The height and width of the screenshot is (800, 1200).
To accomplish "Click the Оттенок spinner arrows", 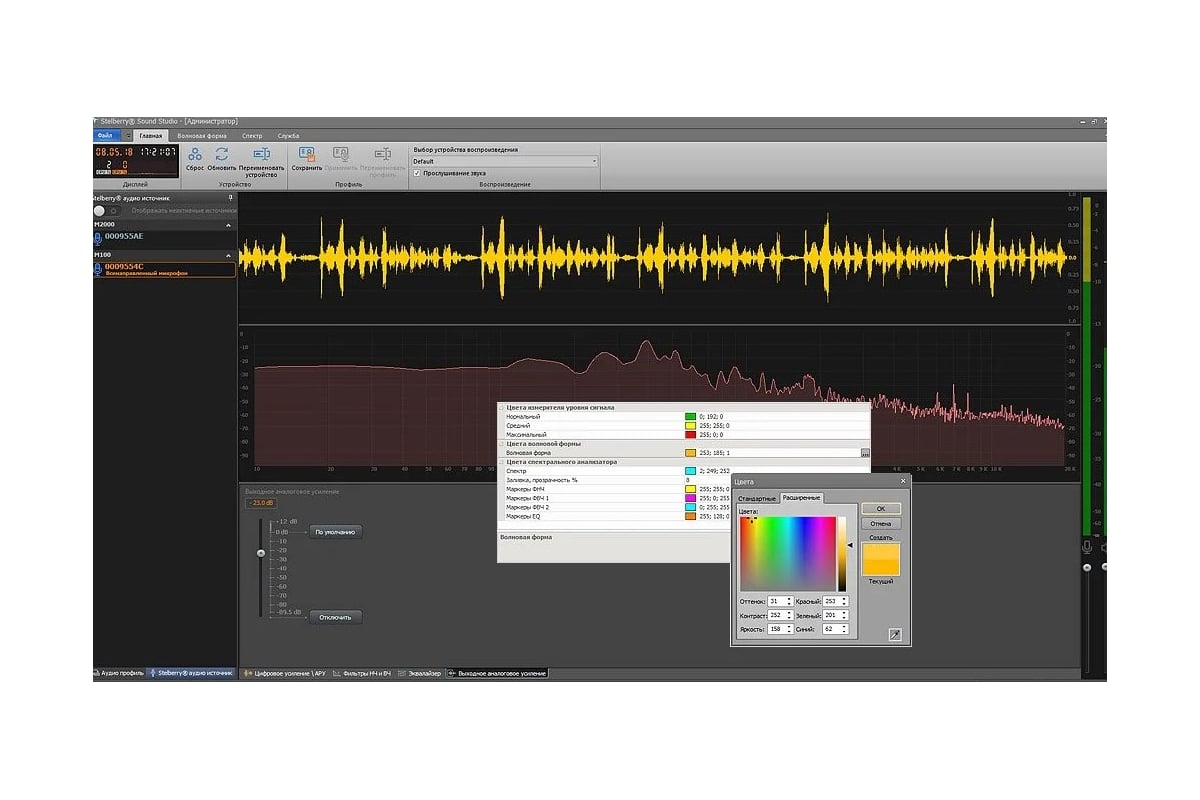I will click(x=789, y=601).
